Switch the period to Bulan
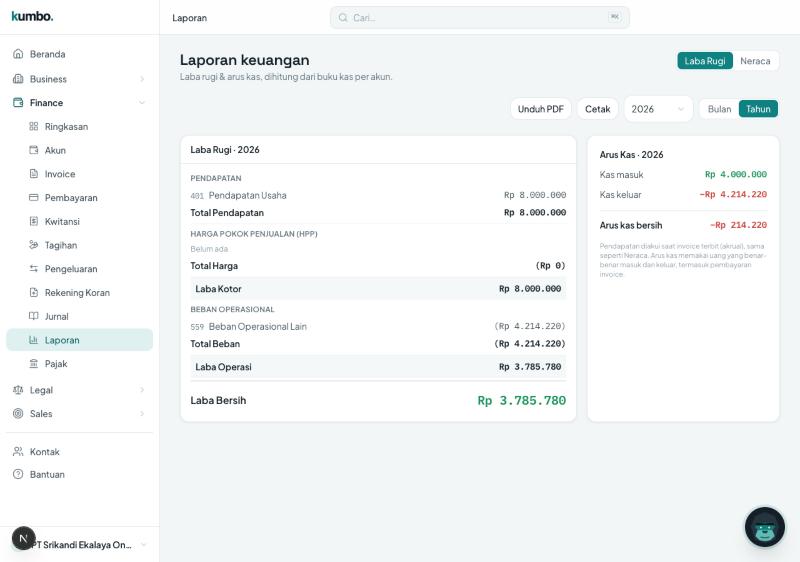The height and width of the screenshot is (562, 800). click(x=719, y=109)
